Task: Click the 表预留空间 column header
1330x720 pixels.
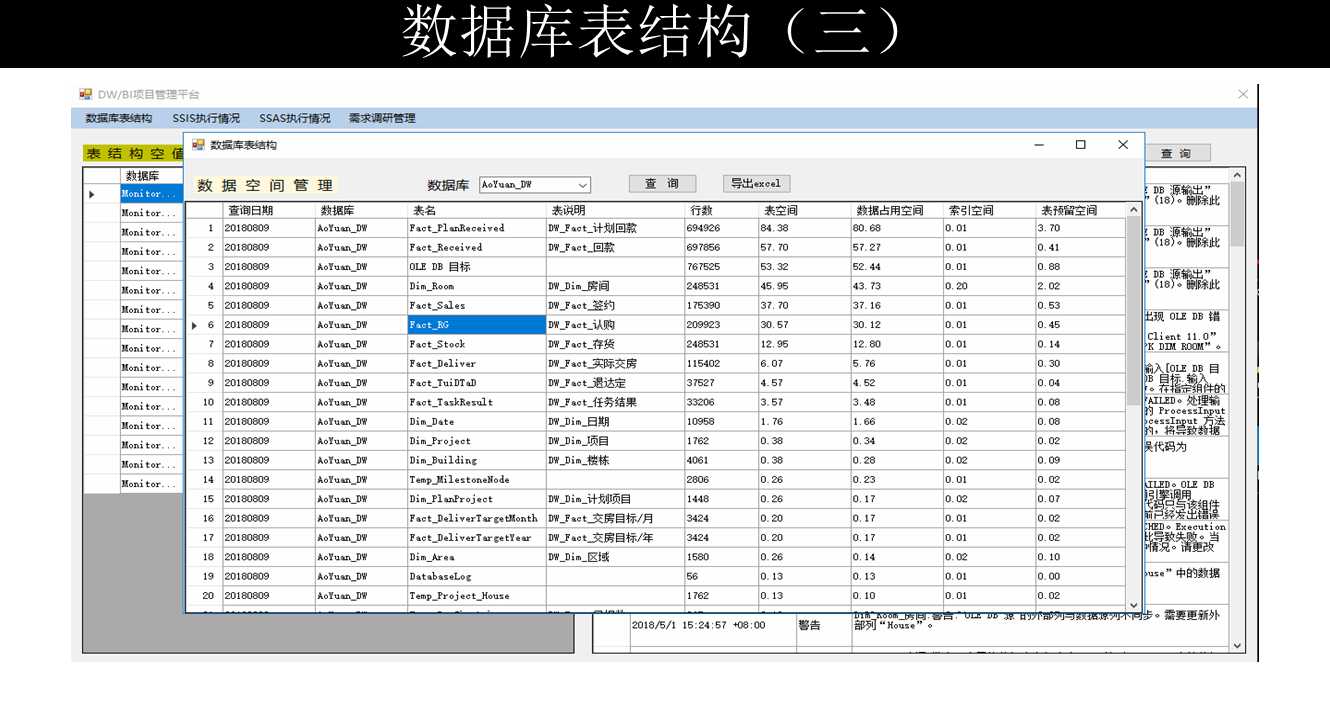Action: pyautogui.click(x=1080, y=210)
